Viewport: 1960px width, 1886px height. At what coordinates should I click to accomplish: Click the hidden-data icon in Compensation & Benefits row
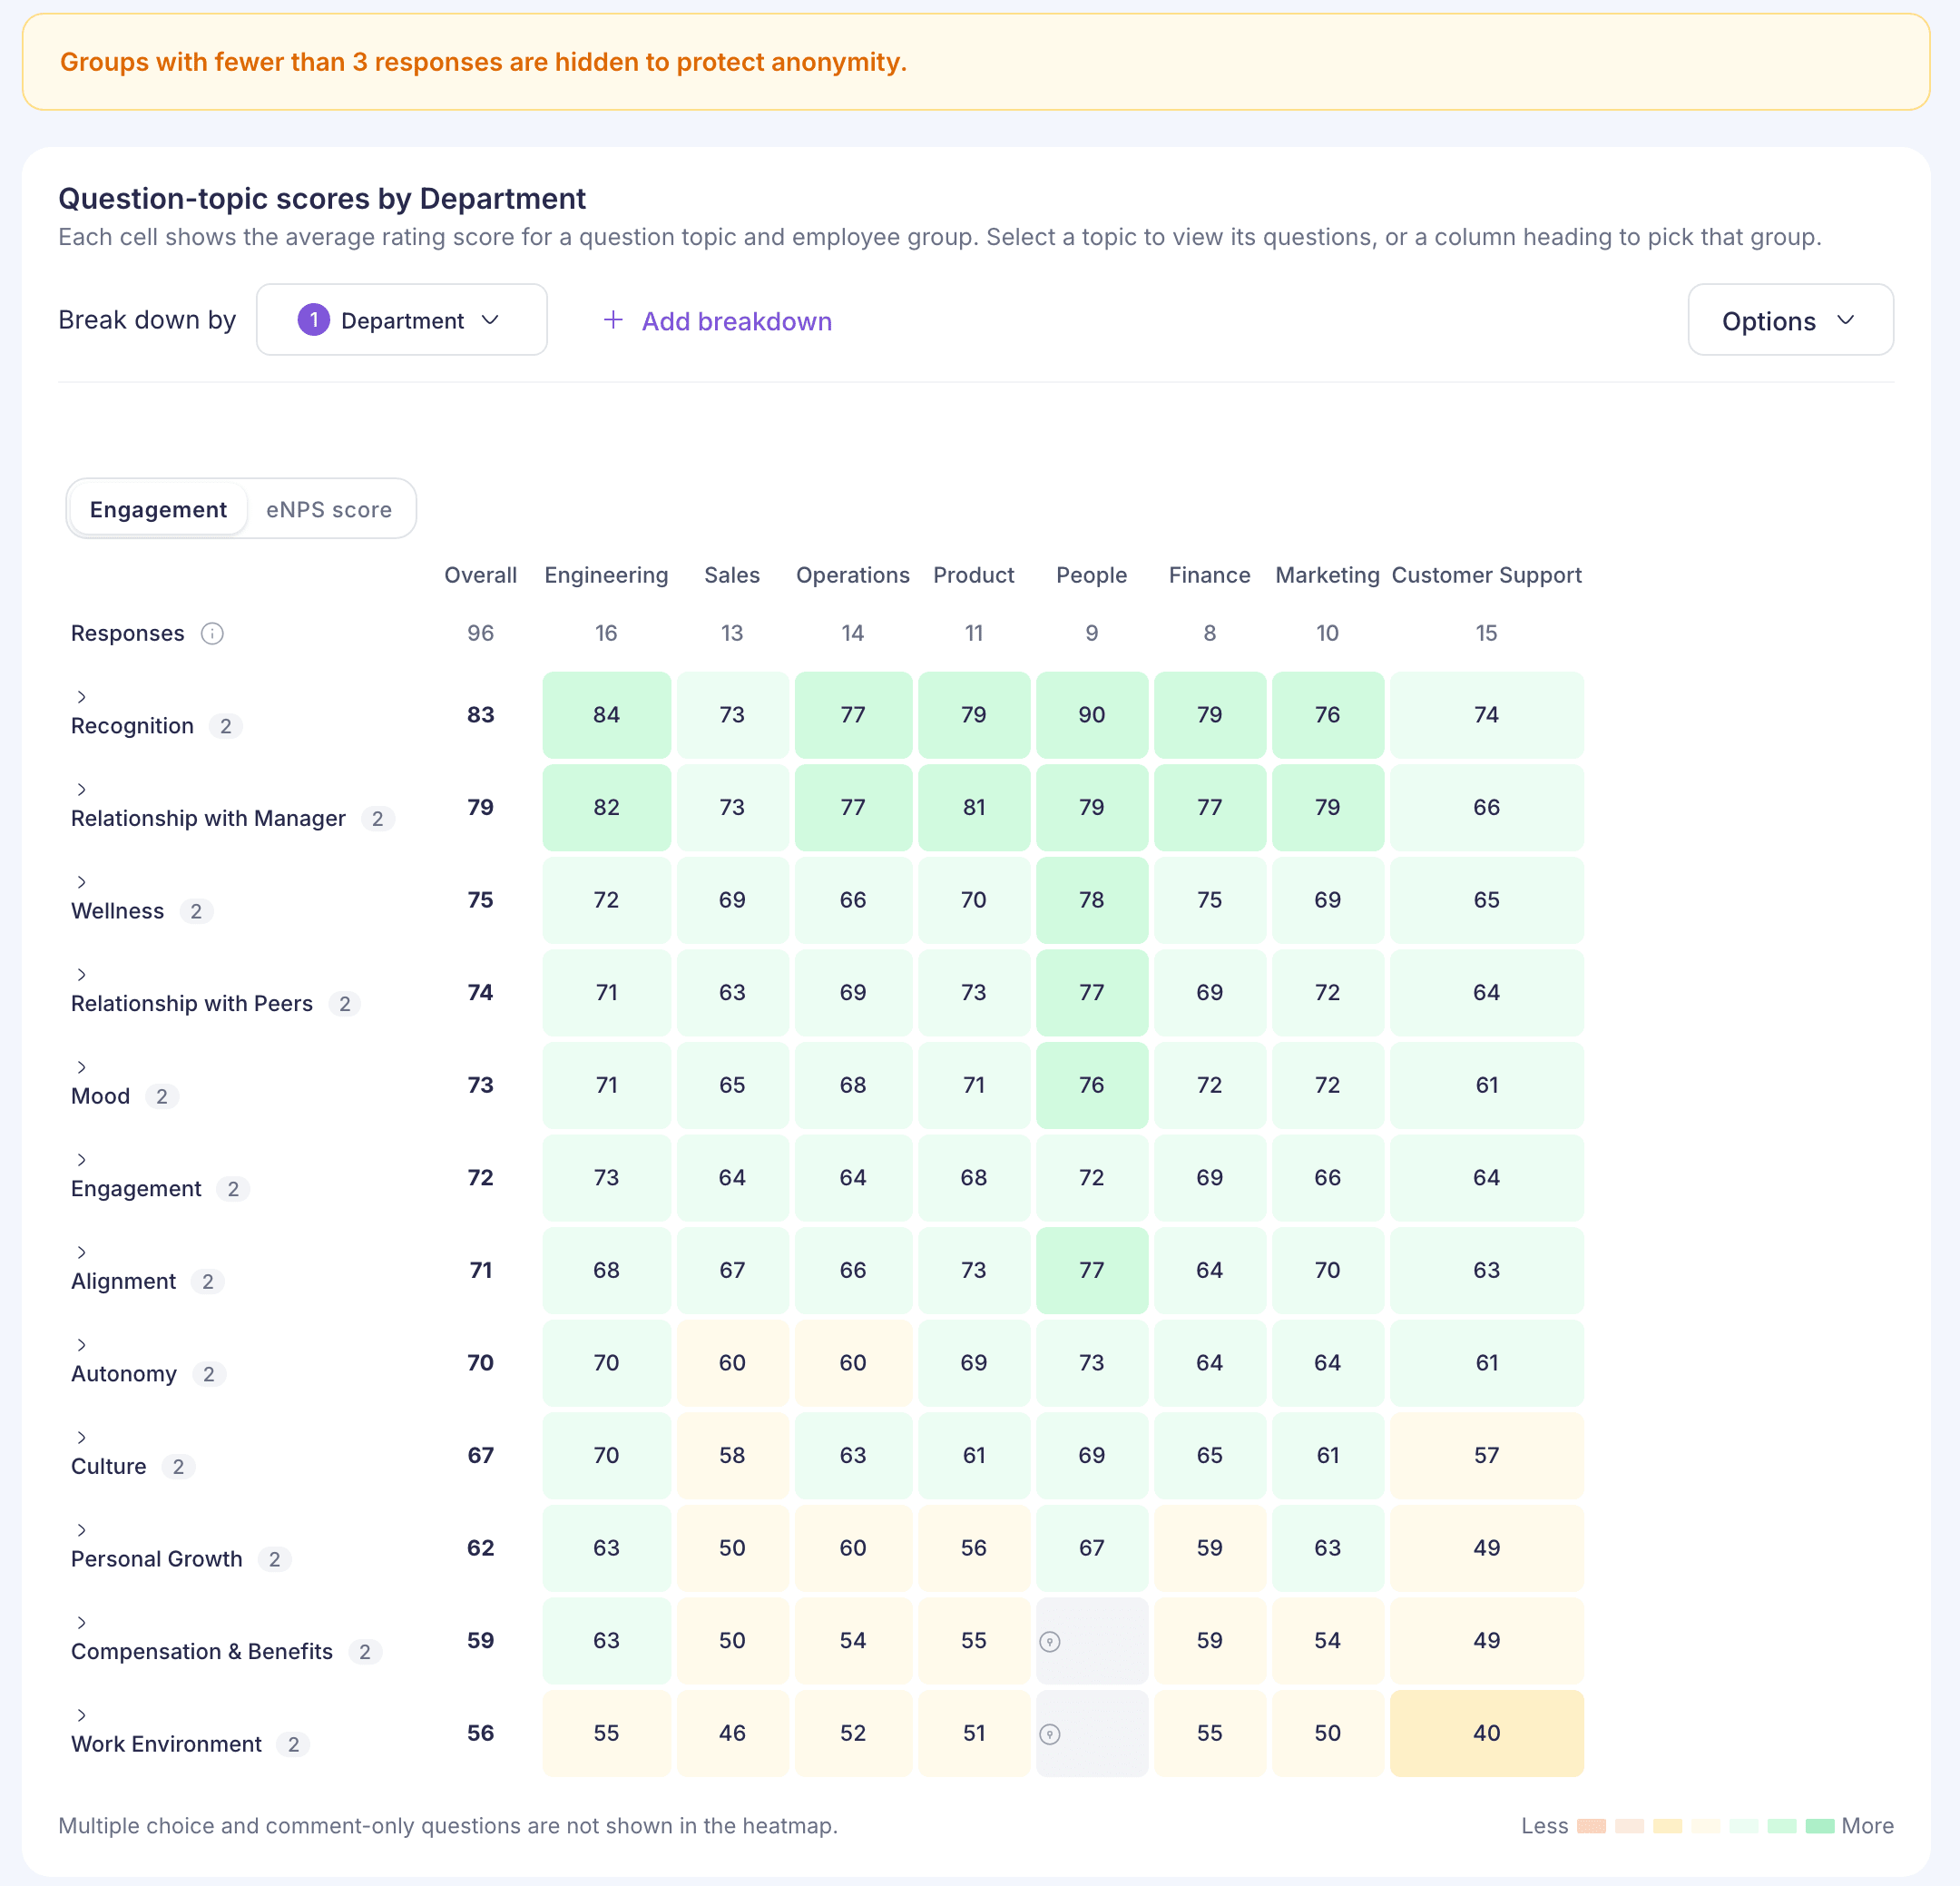[1050, 1641]
